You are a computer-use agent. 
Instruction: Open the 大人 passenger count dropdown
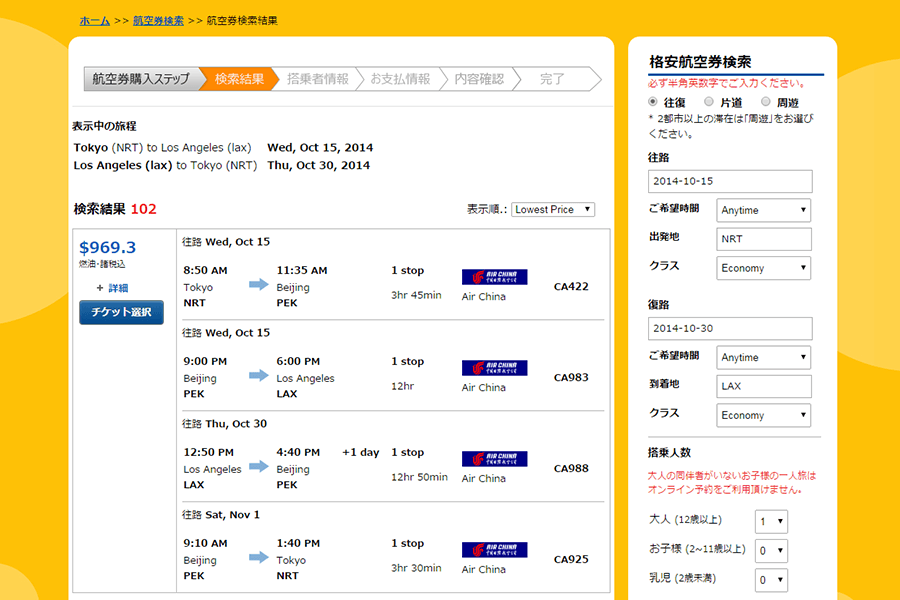pyautogui.click(x=771, y=521)
